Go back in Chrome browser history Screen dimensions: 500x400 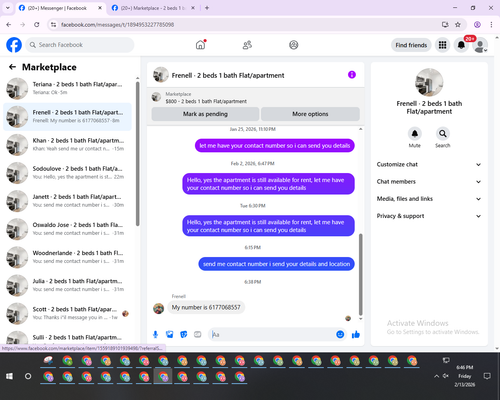(x=9, y=24)
